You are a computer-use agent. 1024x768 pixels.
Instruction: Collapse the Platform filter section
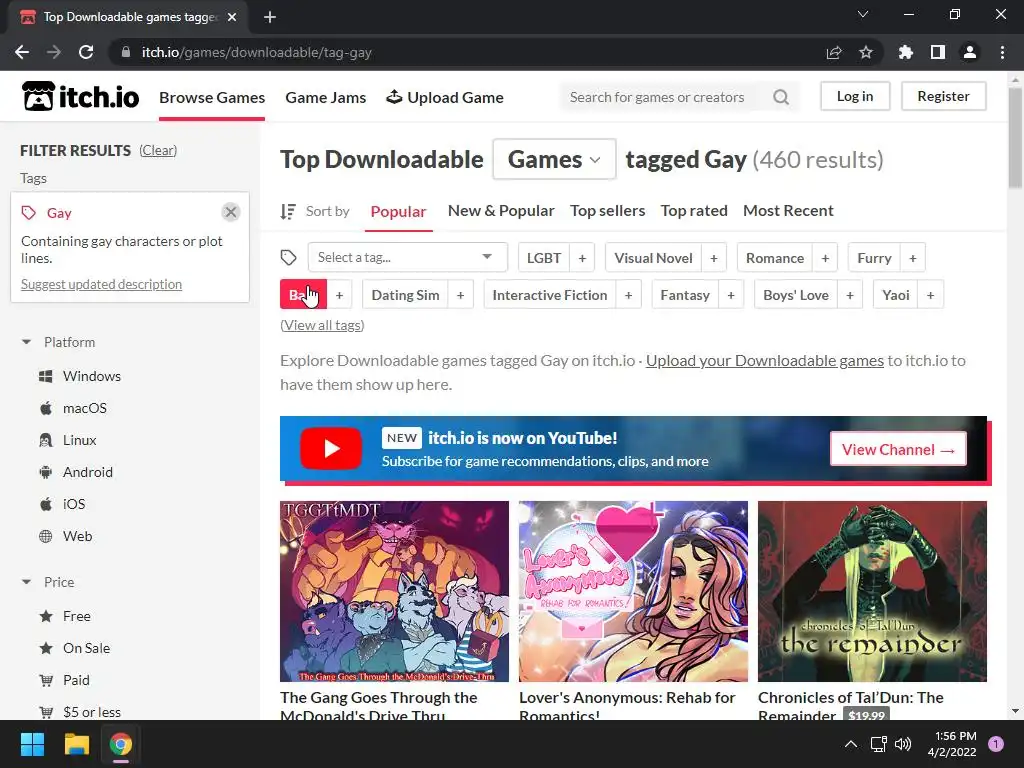click(58, 342)
